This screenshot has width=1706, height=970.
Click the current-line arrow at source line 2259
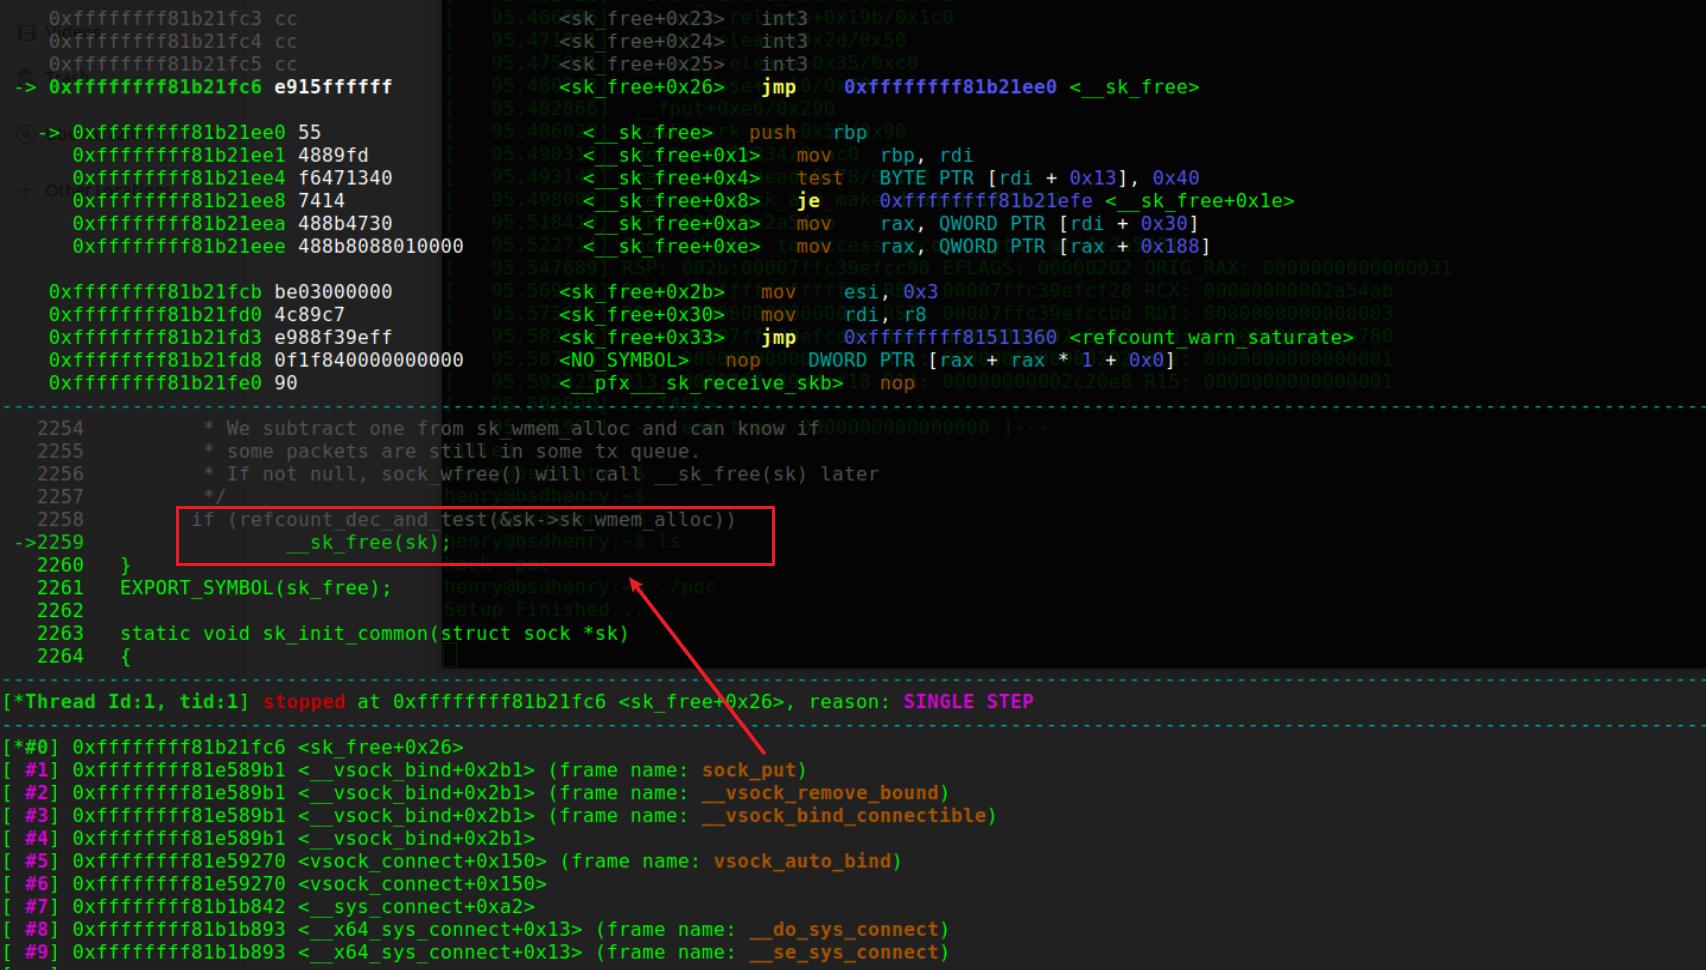(x=25, y=542)
